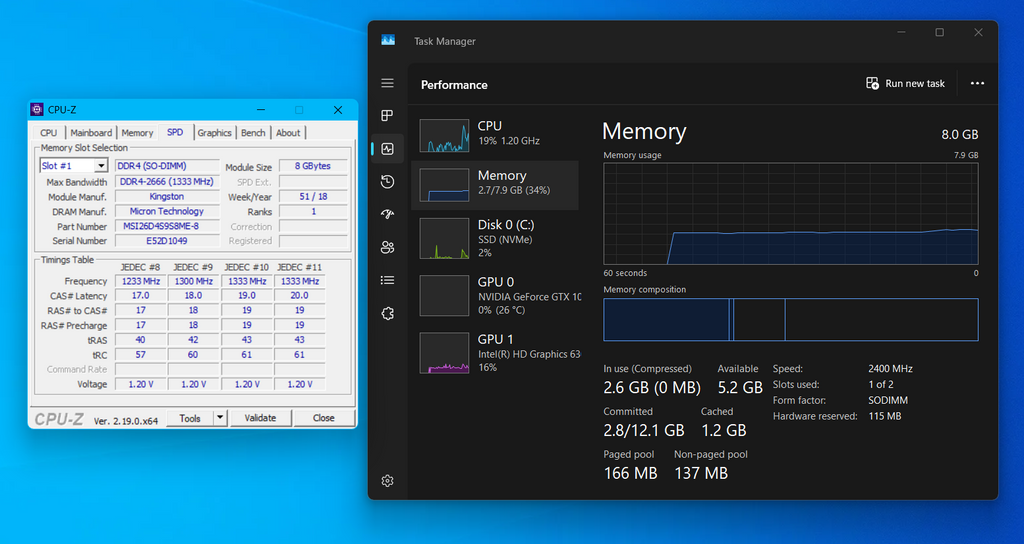Maximize the Task Manager window
This screenshot has height=544, width=1024.
[939, 33]
